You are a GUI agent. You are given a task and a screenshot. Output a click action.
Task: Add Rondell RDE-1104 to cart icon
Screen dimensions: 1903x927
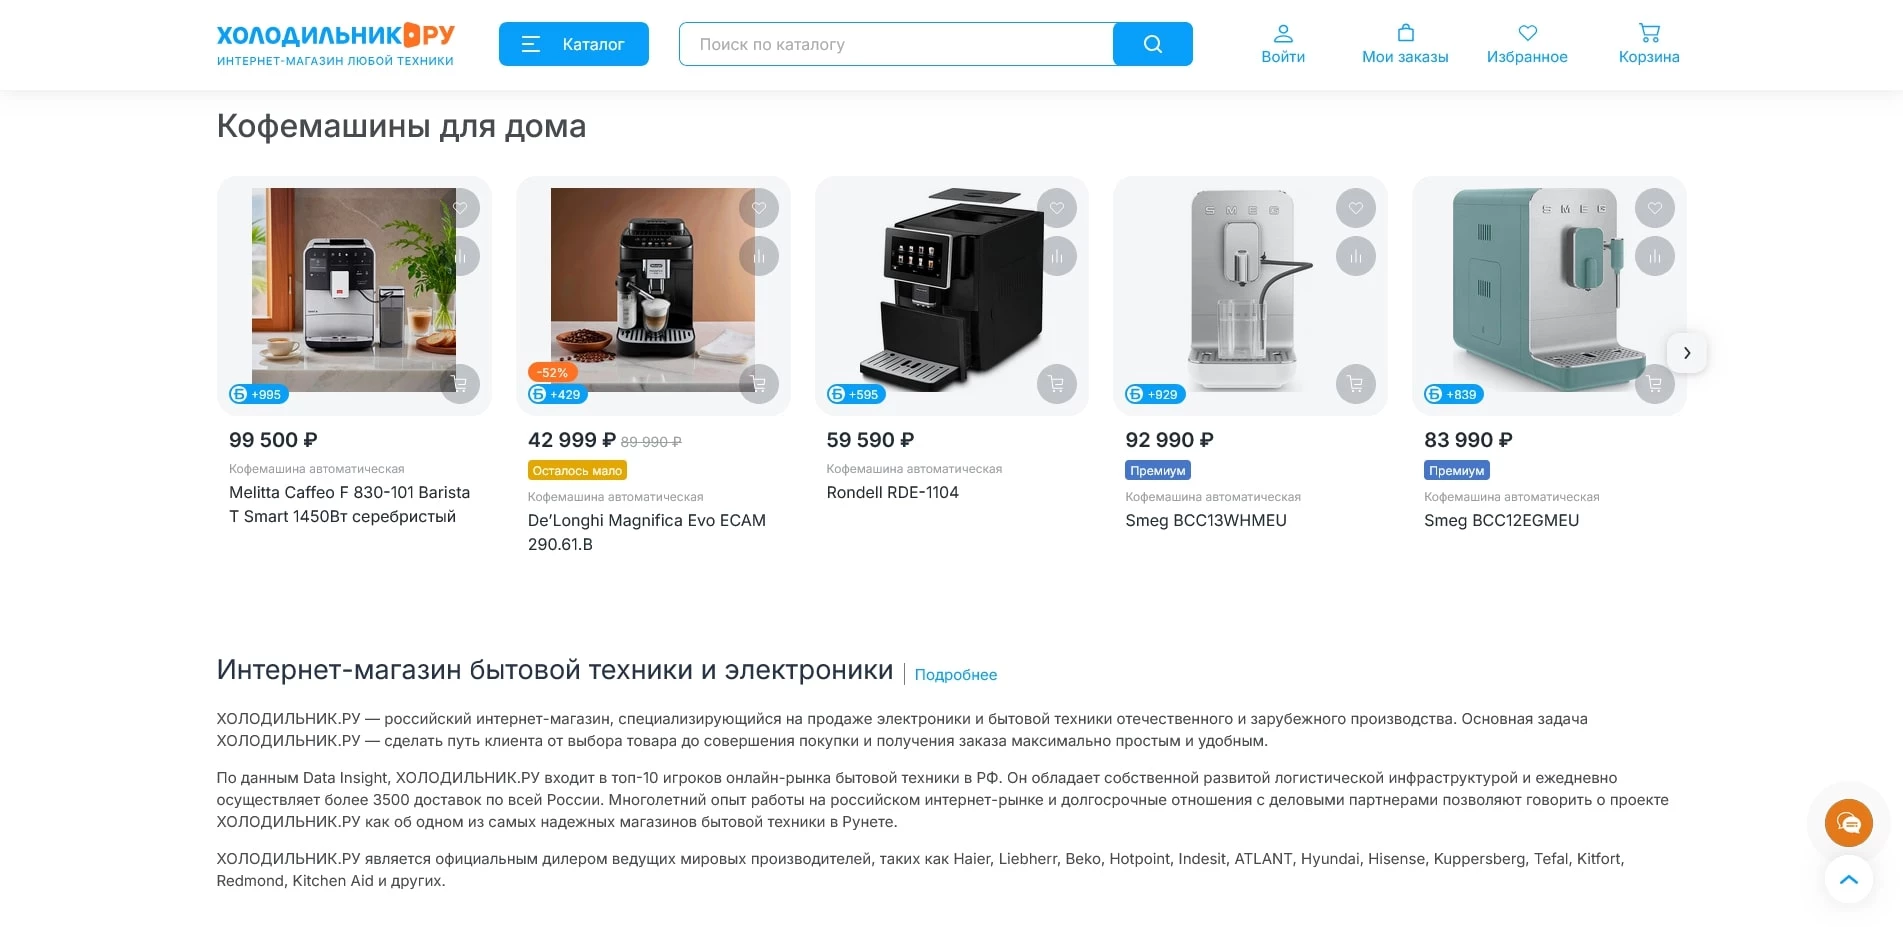click(1057, 384)
